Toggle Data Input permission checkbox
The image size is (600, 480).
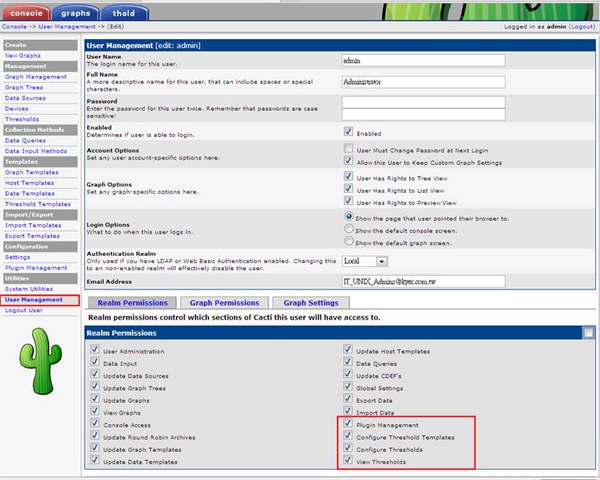[x=95, y=361]
